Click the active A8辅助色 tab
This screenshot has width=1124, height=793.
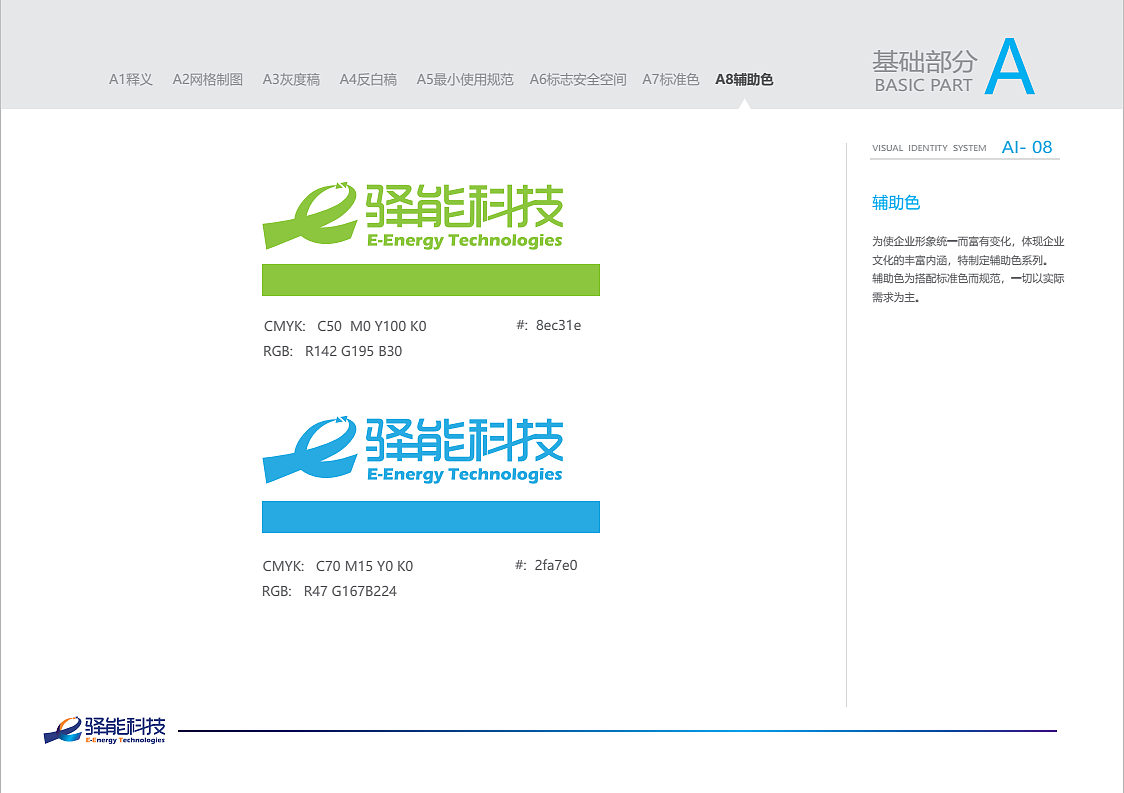(x=744, y=80)
